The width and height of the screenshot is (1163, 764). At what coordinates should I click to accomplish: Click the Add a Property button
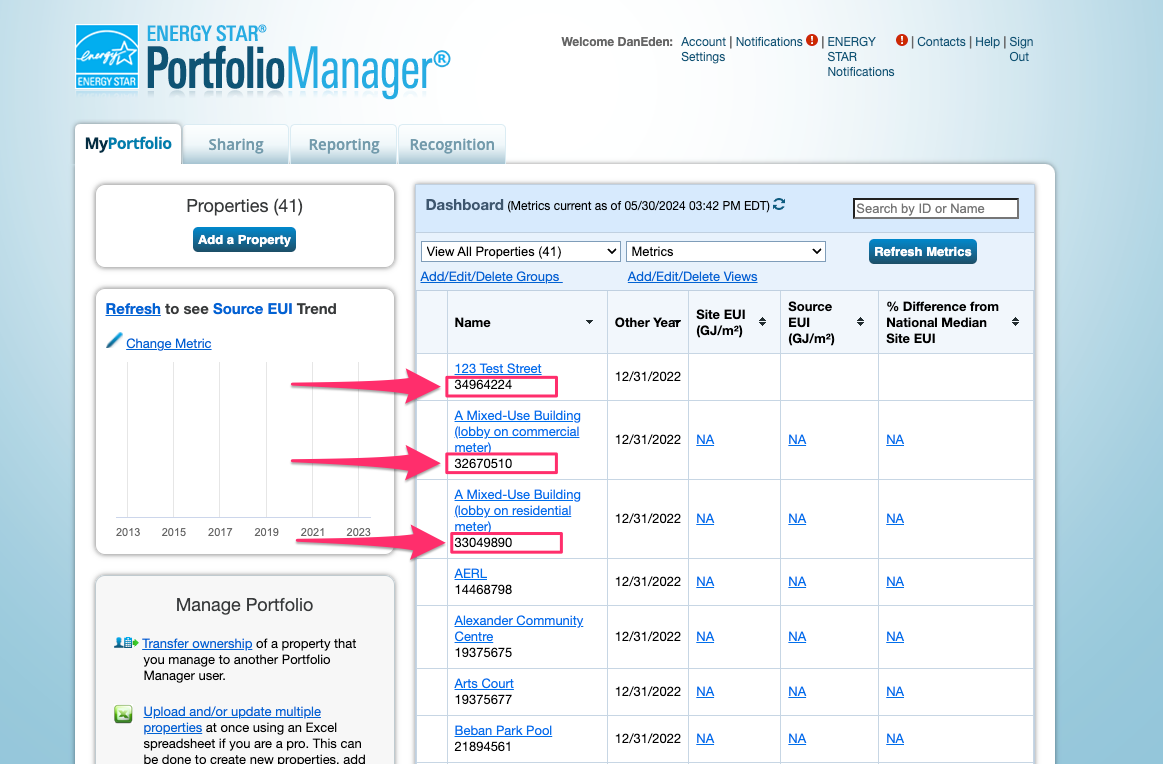click(x=245, y=240)
